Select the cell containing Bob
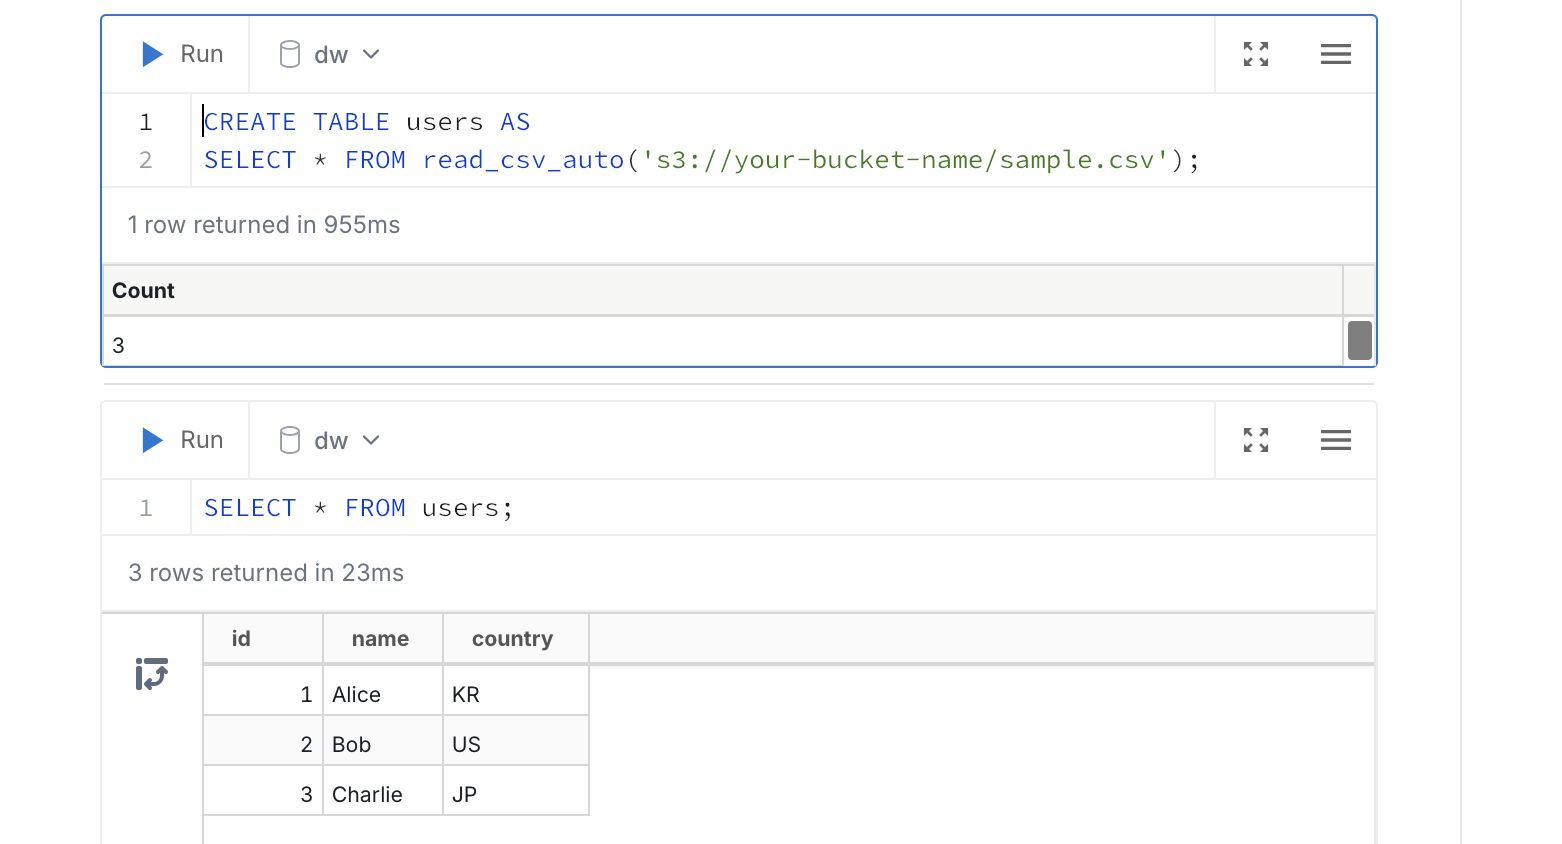The width and height of the screenshot is (1562, 844). [350, 743]
